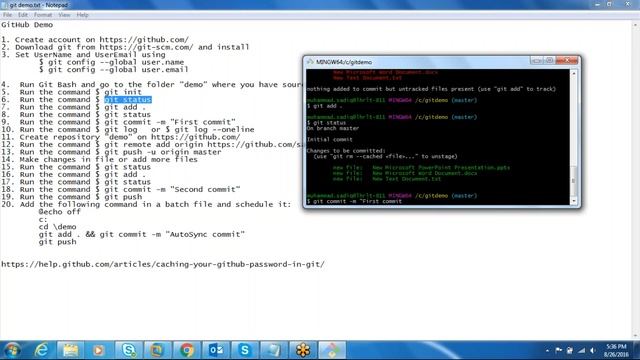Click 'Changes to be committed:' in terminal

pos(346,151)
